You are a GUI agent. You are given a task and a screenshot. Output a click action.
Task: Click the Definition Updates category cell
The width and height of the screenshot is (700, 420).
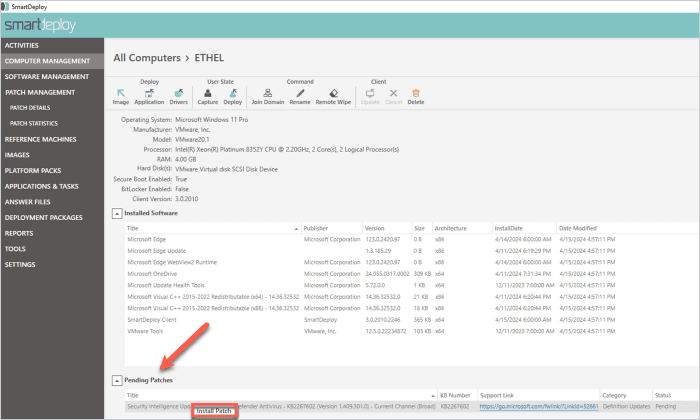coord(626,407)
